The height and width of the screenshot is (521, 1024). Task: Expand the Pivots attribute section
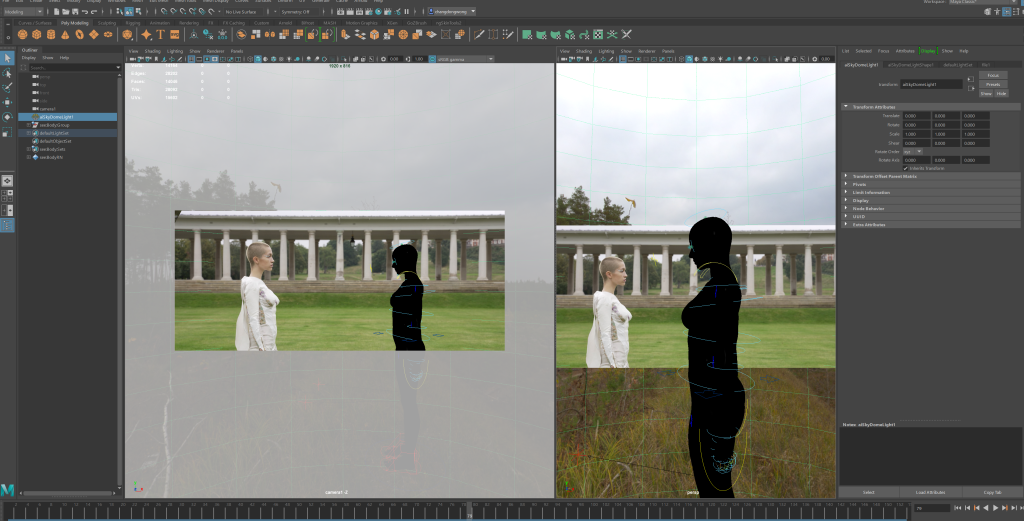pyautogui.click(x=845, y=184)
